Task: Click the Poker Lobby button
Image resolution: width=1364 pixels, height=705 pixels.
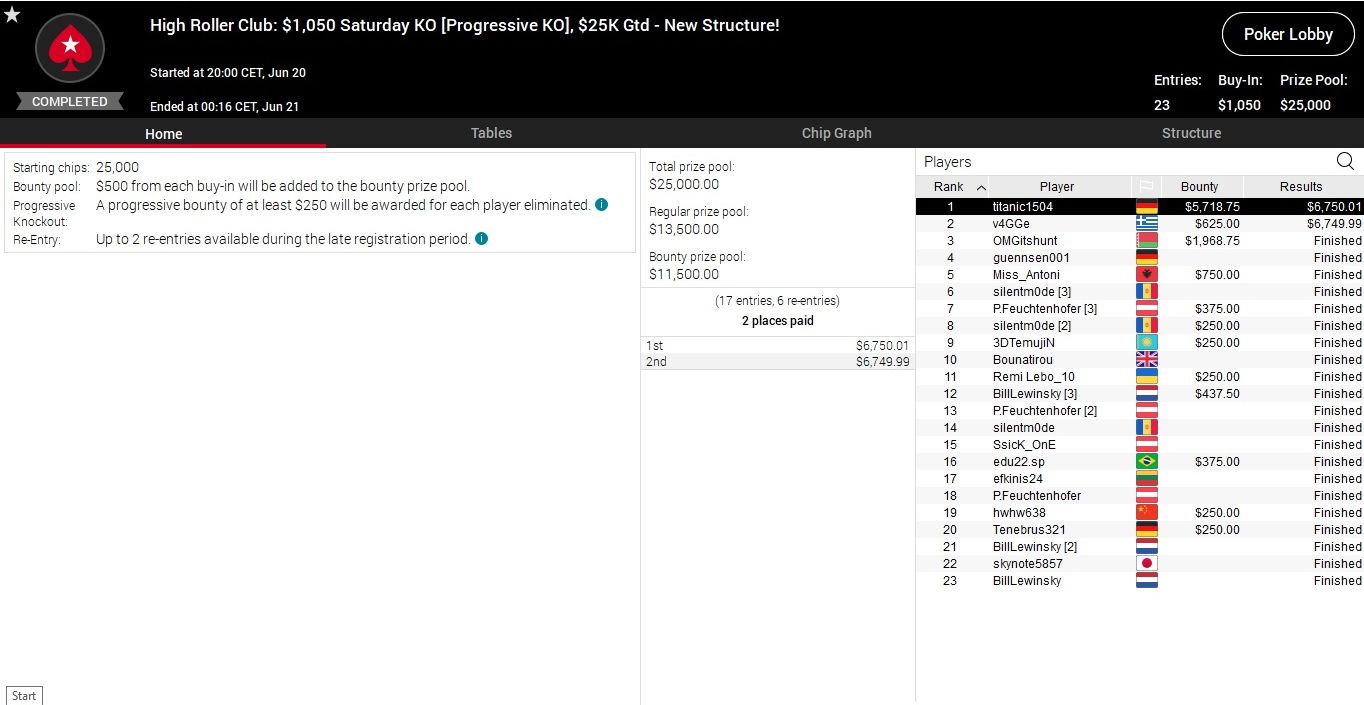Action: pos(1287,34)
